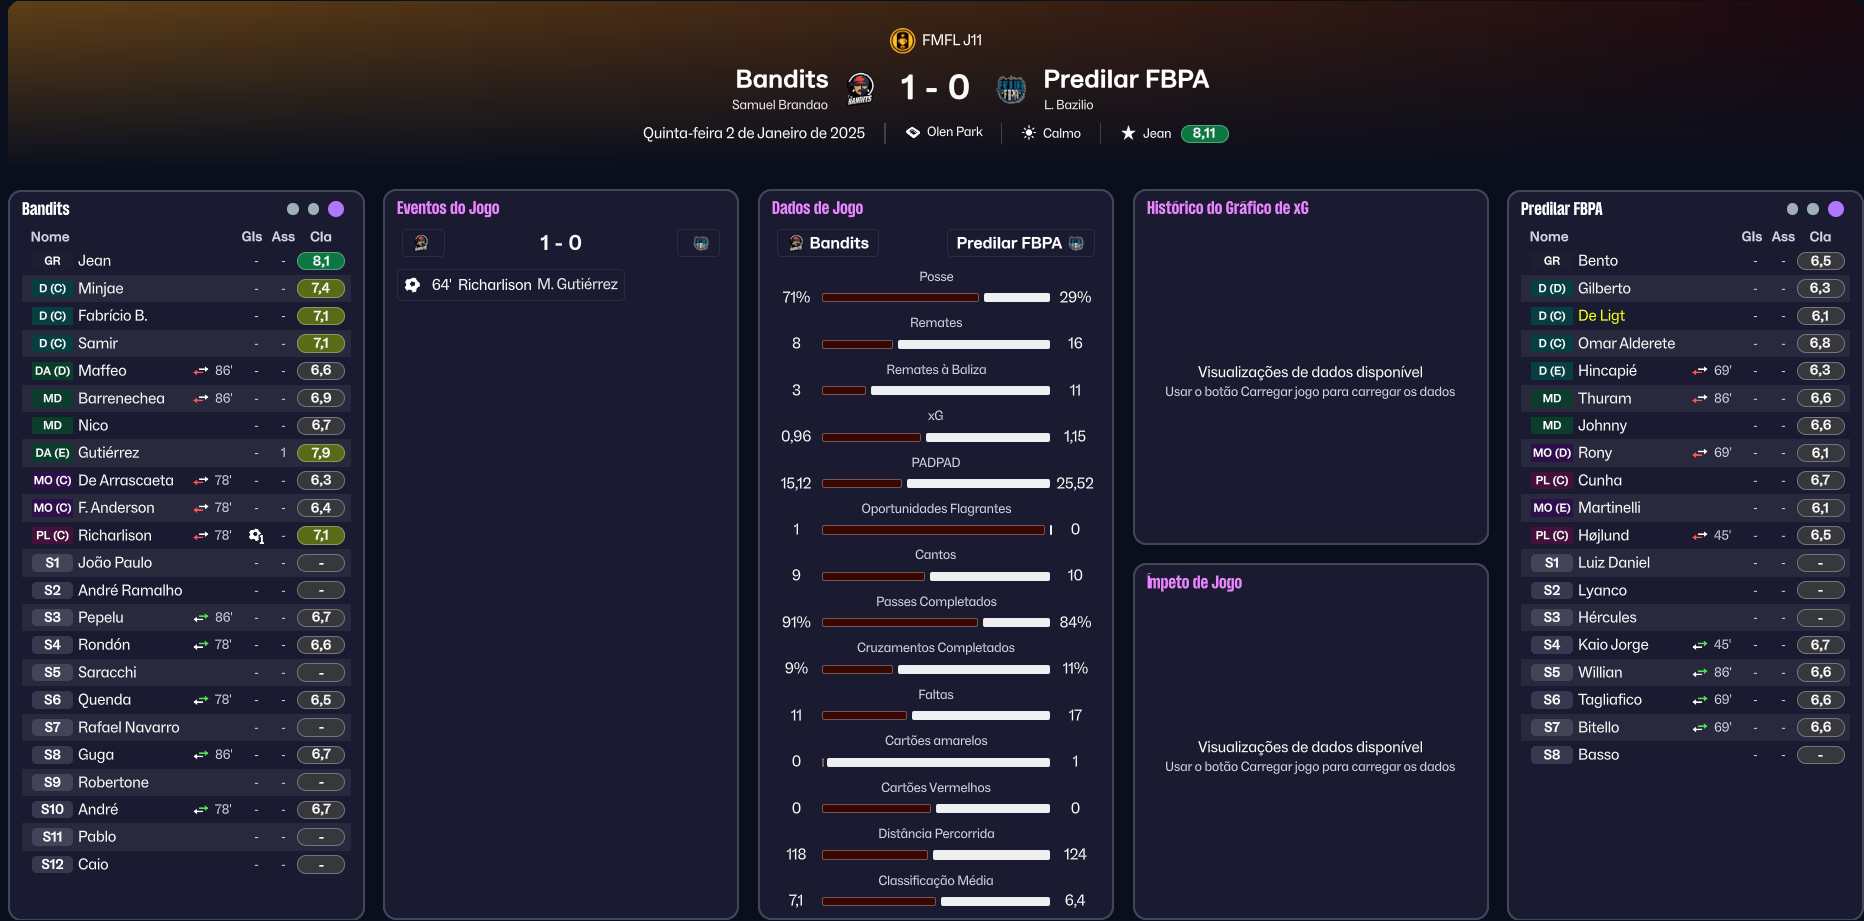The width and height of the screenshot is (1864, 921).
Task: Select the first page dot in the Predilar FBPA panel
Action: (x=1792, y=209)
